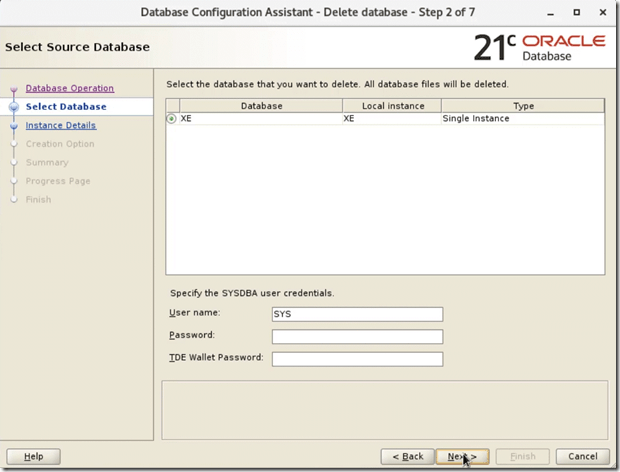Close the Database Configuration Assistant window

pos(602,13)
